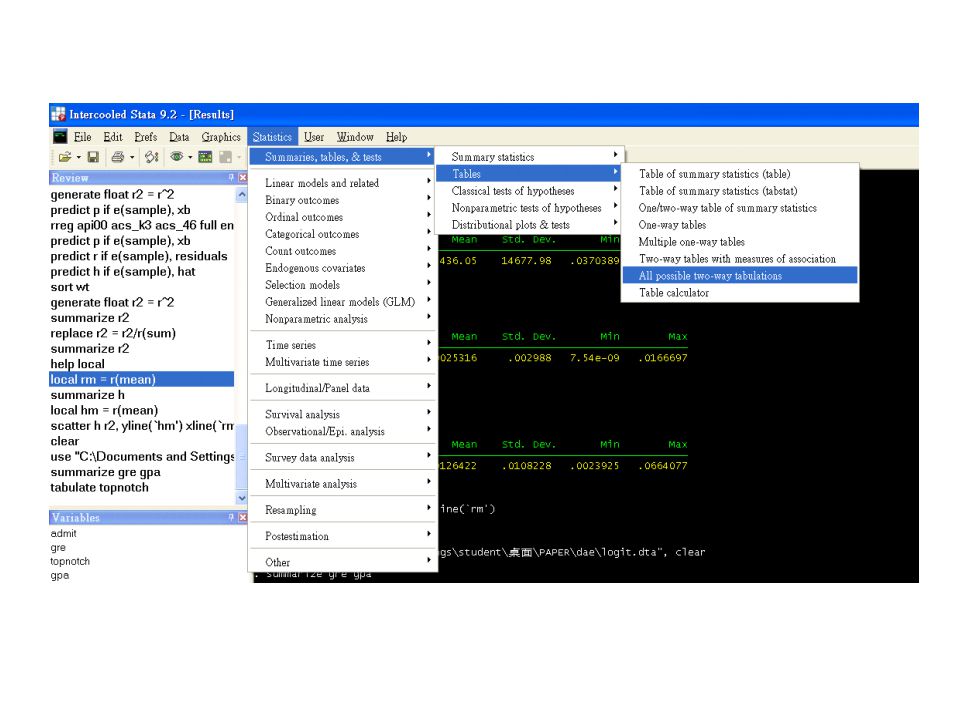Expand the Categorical outcomes submenu

(342, 234)
